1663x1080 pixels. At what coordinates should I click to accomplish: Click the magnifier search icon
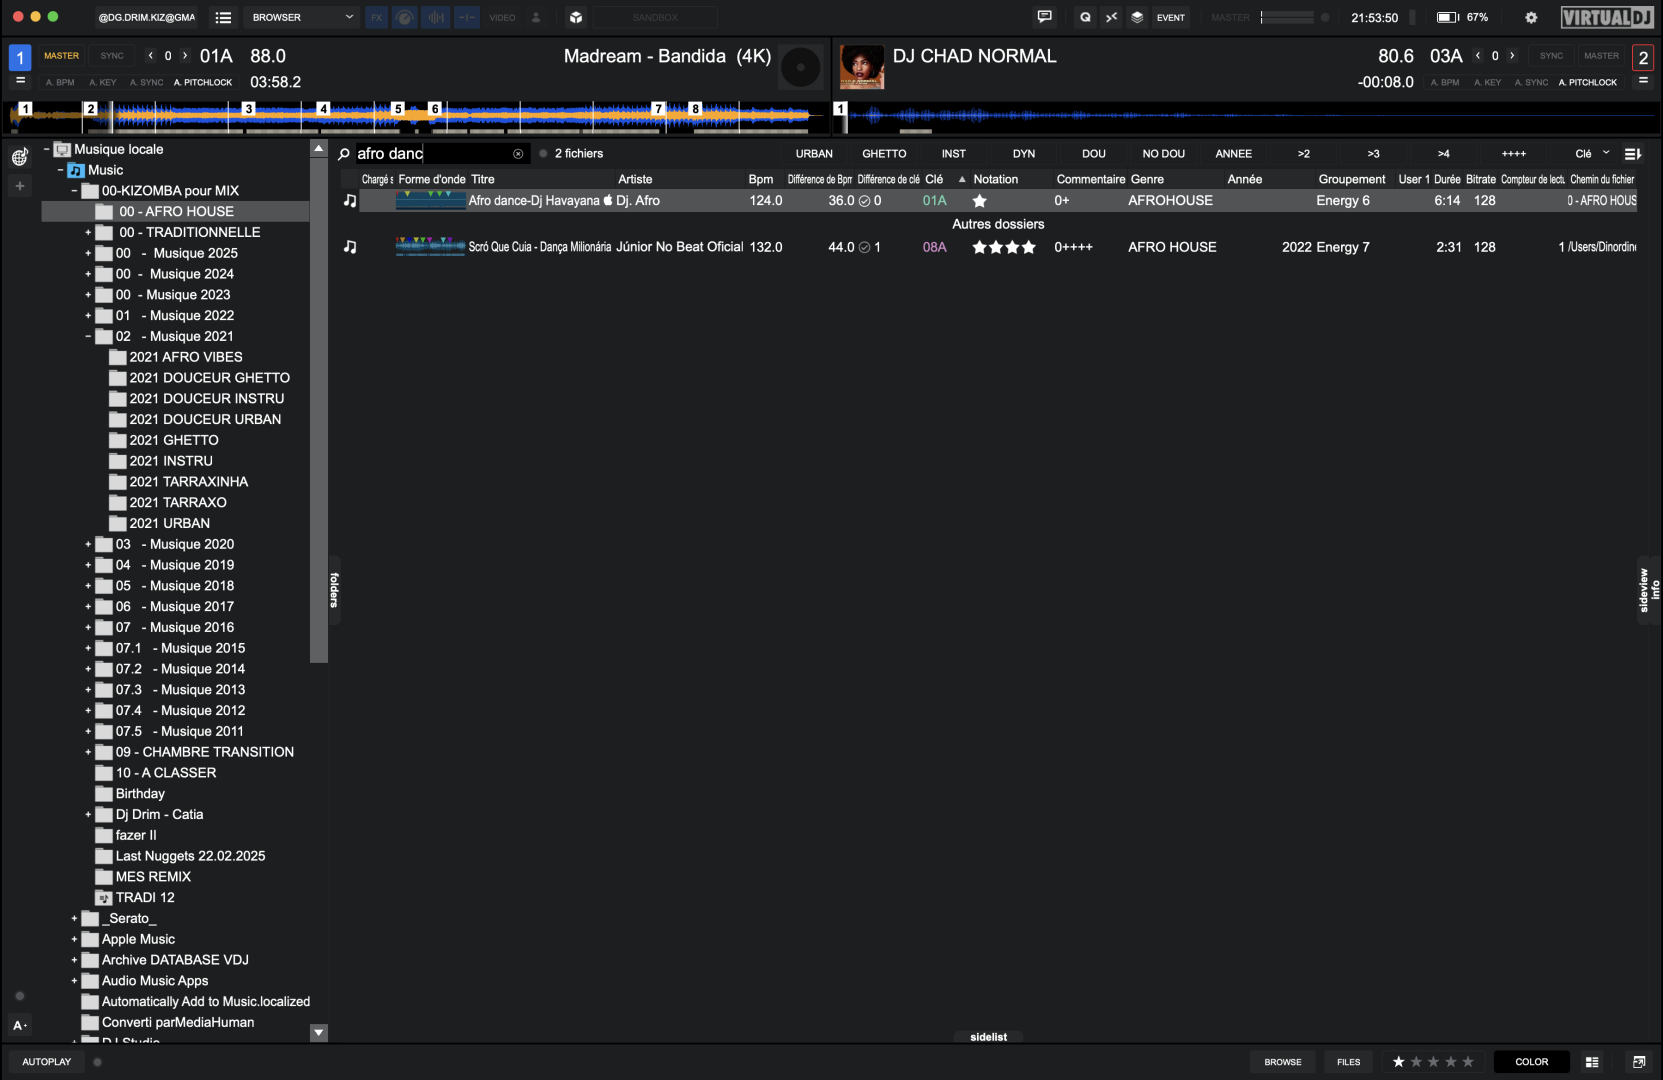click(344, 154)
